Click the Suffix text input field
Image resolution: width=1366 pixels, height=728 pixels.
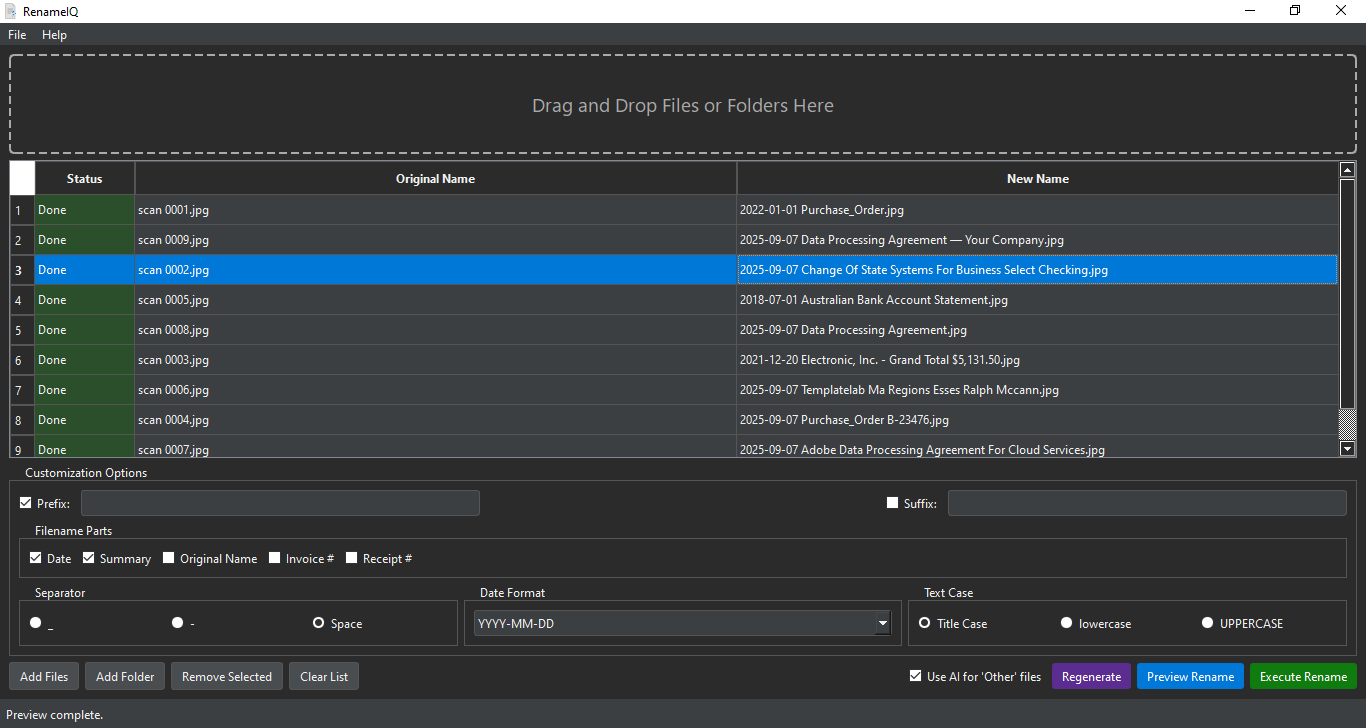1147,503
